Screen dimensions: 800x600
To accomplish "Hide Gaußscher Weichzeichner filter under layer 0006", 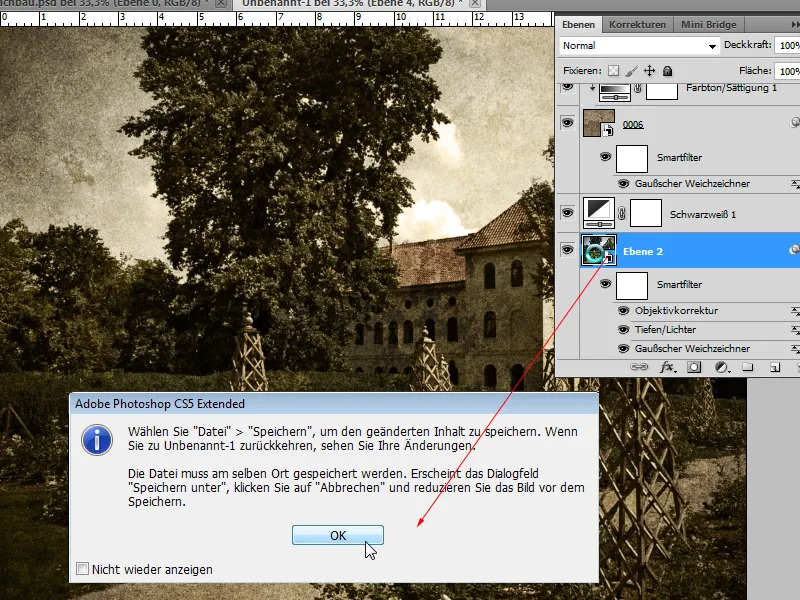I will (623, 184).
